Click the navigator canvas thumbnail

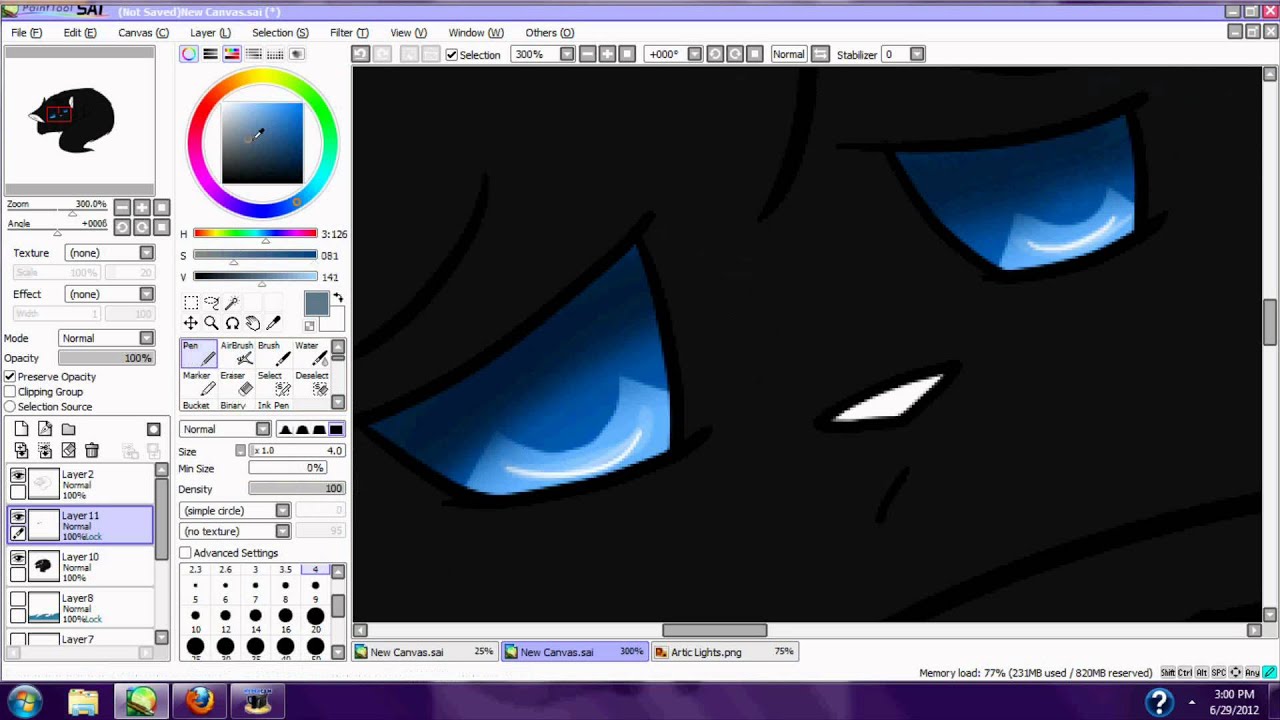(79, 119)
